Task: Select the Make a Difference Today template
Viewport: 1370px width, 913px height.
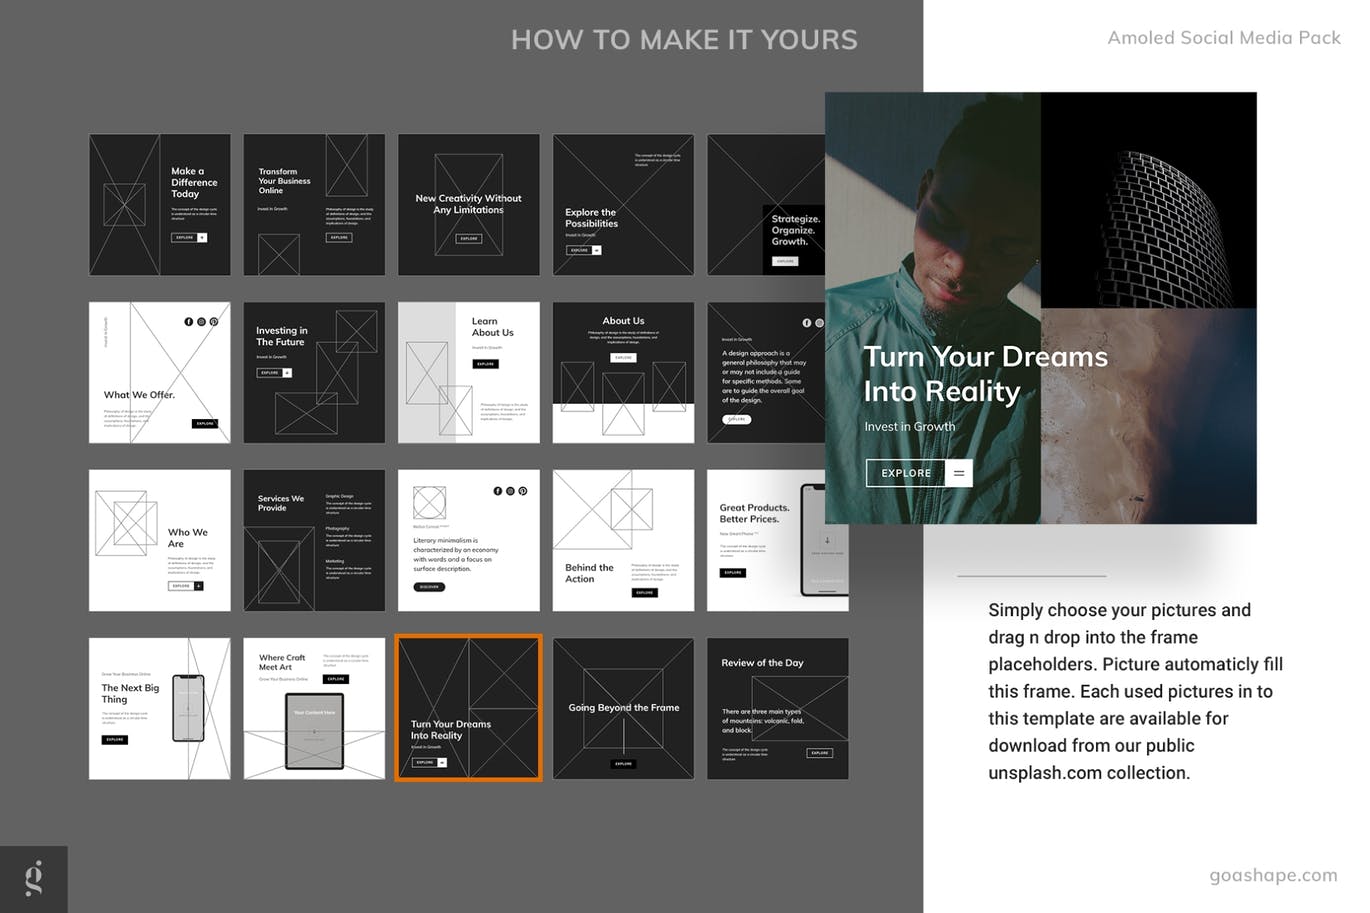Action: coord(160,205)
